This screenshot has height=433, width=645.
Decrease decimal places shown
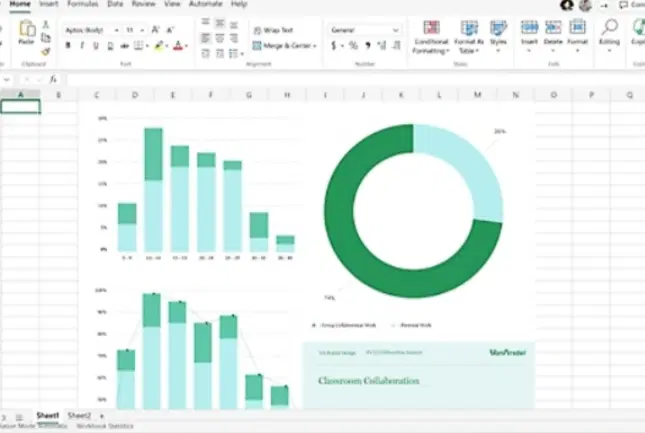[397, 45]
